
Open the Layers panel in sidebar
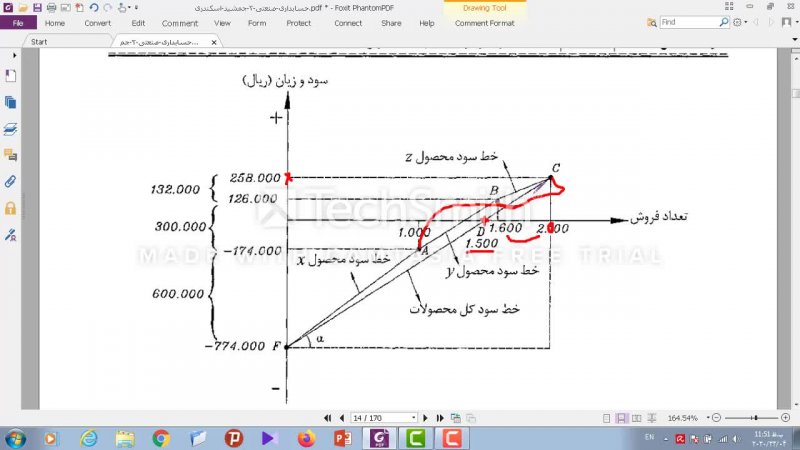(x=11, y=129)
